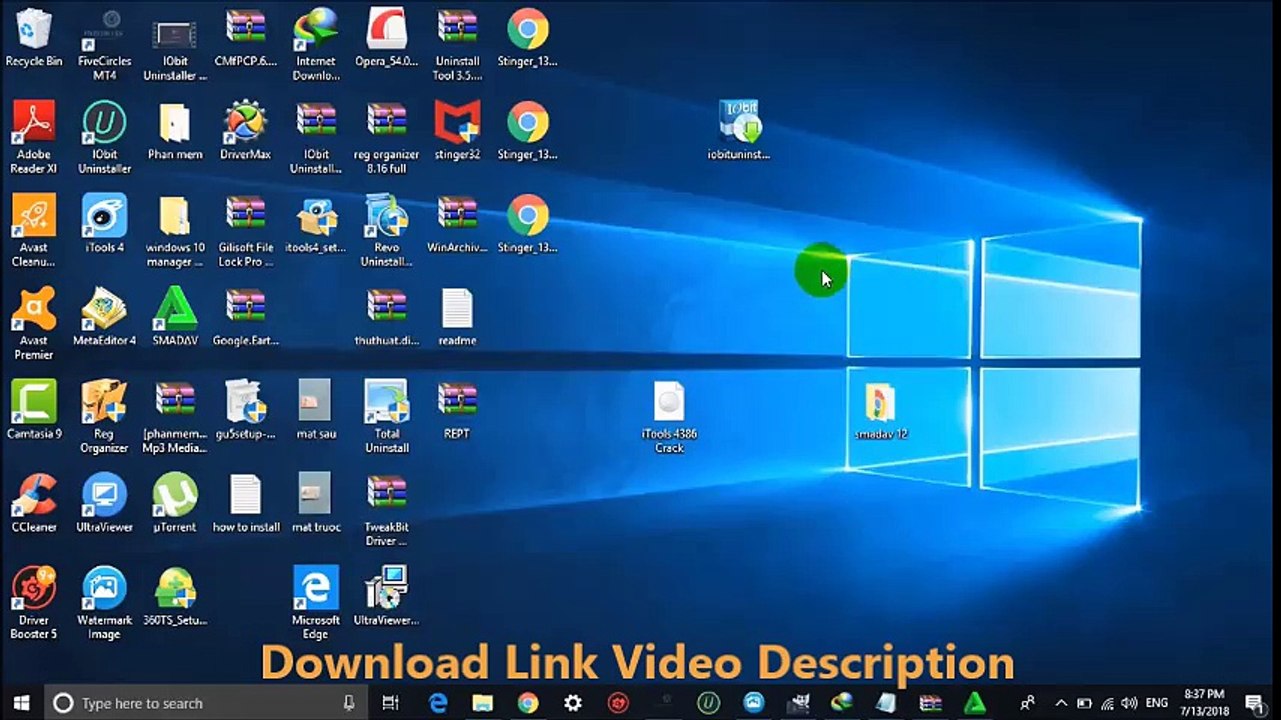This screenshot has height=720, width=1281.
Task: Select the Google.Eart archive file
Action: tap(245, 317)
